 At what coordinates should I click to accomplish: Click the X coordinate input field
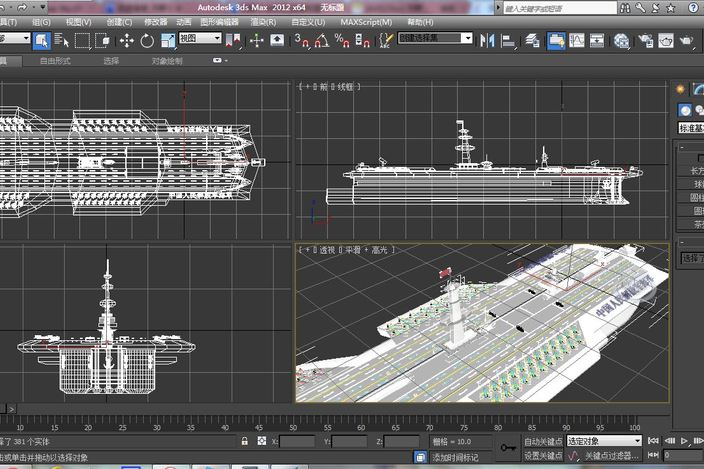click(296, 441)
